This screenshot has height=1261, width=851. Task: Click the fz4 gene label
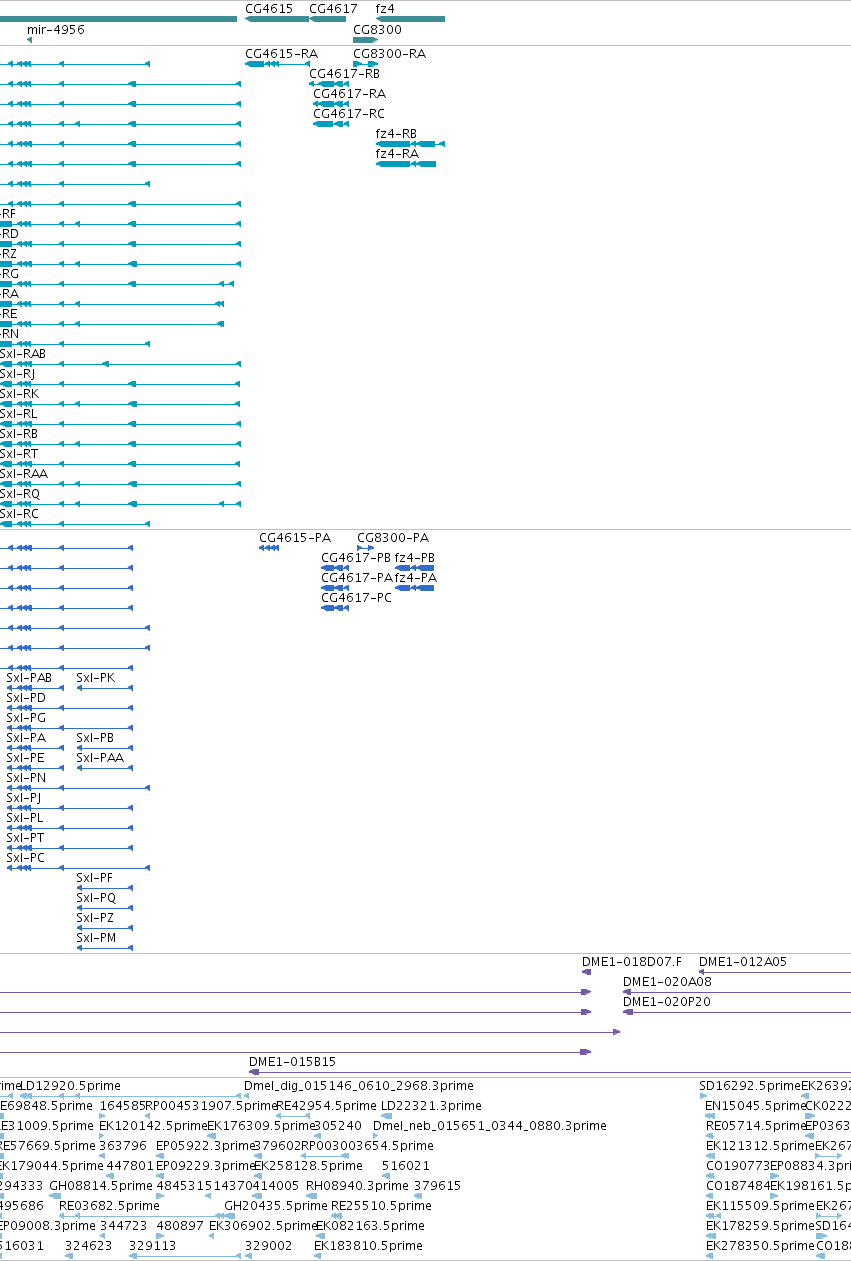point(385,8)
